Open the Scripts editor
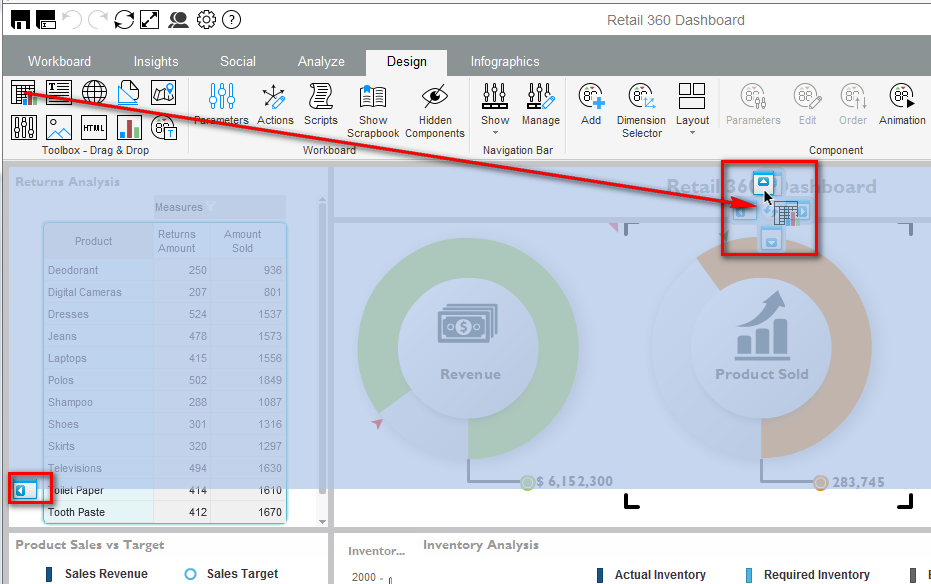 coord(321,103)
